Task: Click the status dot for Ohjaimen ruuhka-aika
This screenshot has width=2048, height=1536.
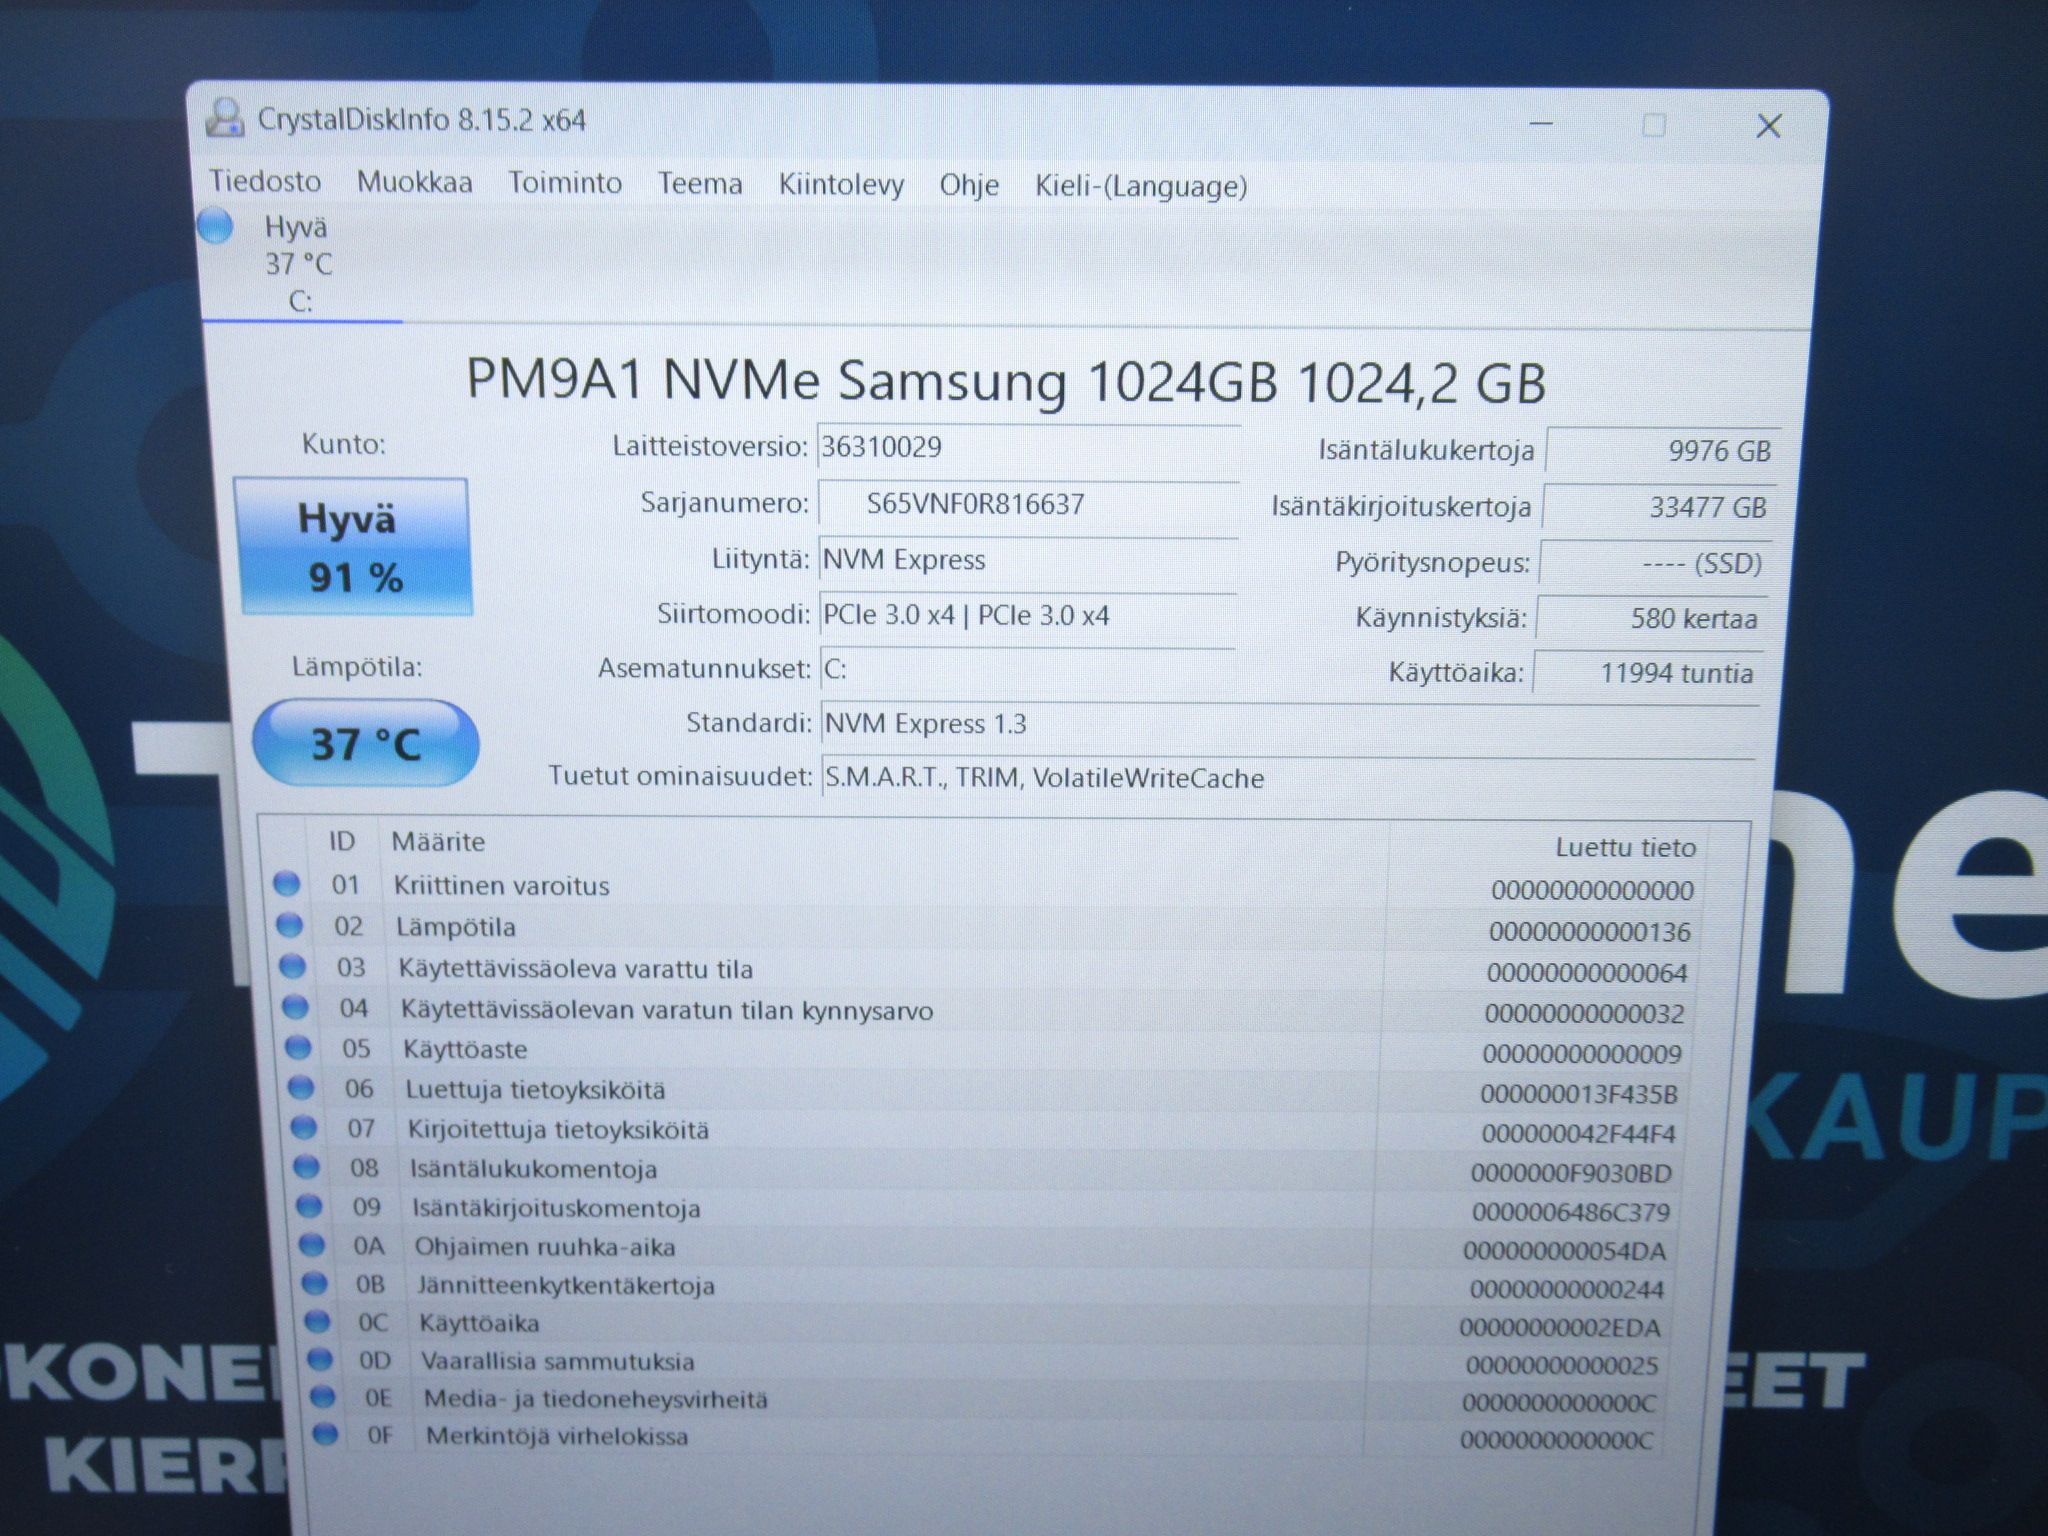Action: 312,1245
